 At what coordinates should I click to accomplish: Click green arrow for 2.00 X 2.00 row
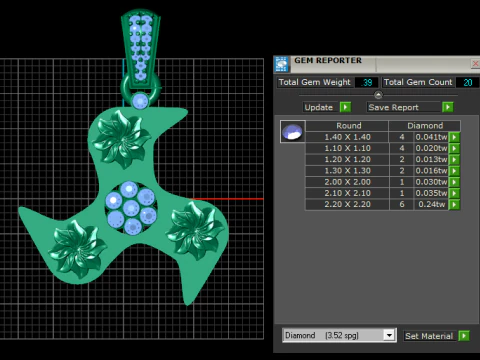pos(454,182)
